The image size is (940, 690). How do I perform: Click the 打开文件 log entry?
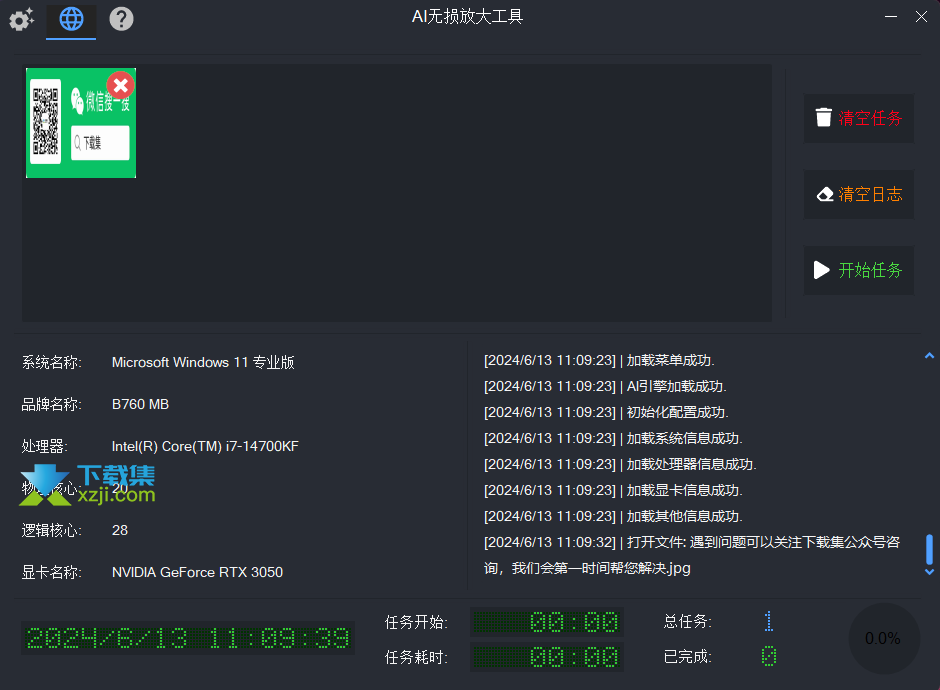pos(692,555)
